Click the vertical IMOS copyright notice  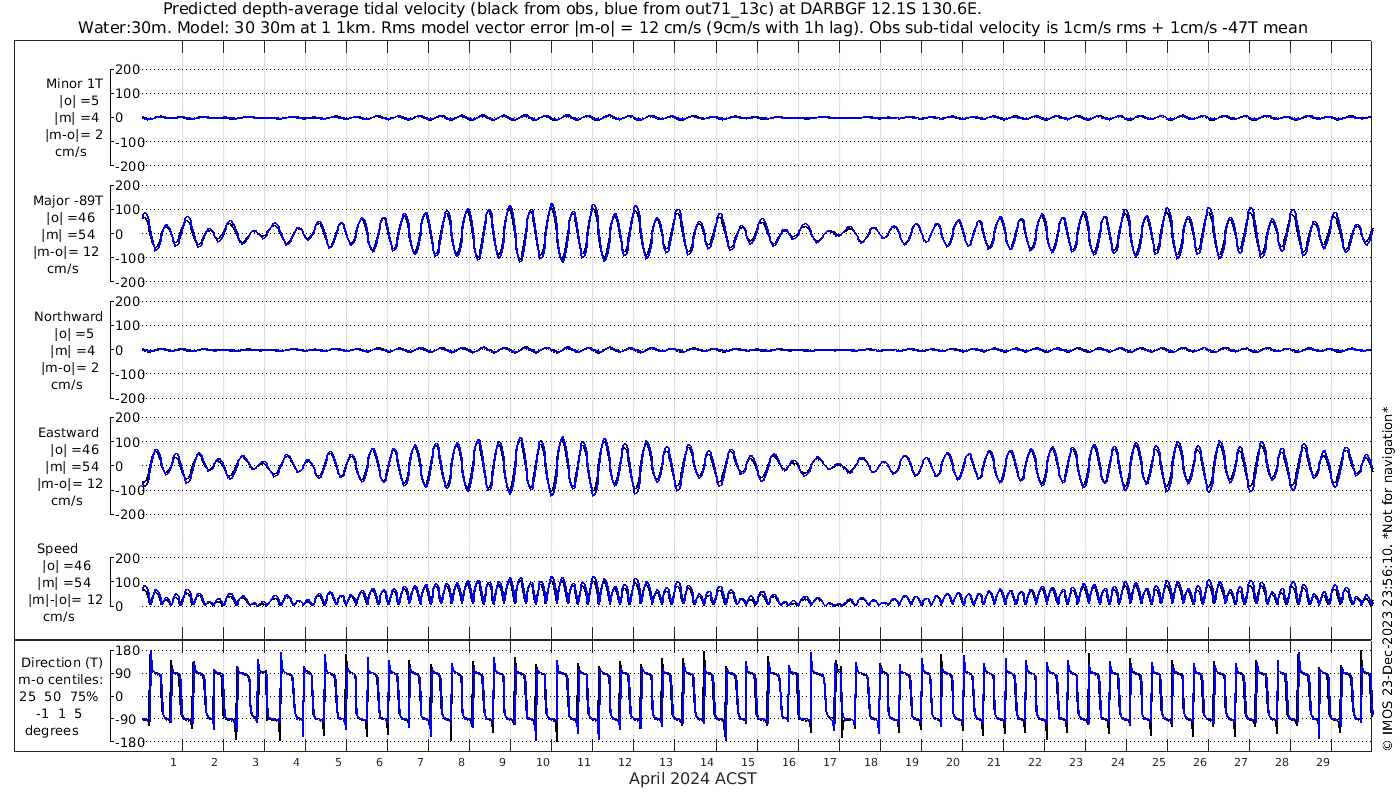1387,580
